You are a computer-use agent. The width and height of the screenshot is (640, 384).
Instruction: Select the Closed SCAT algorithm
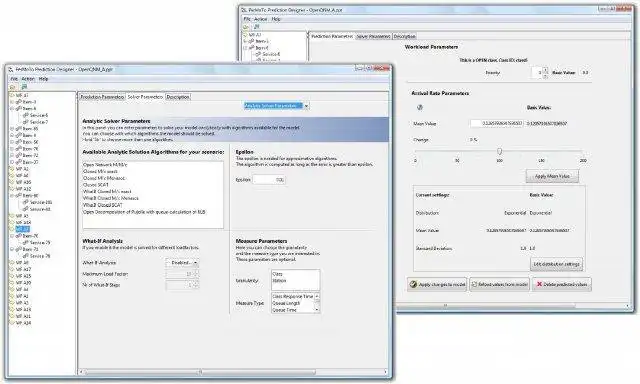[96, 185]
